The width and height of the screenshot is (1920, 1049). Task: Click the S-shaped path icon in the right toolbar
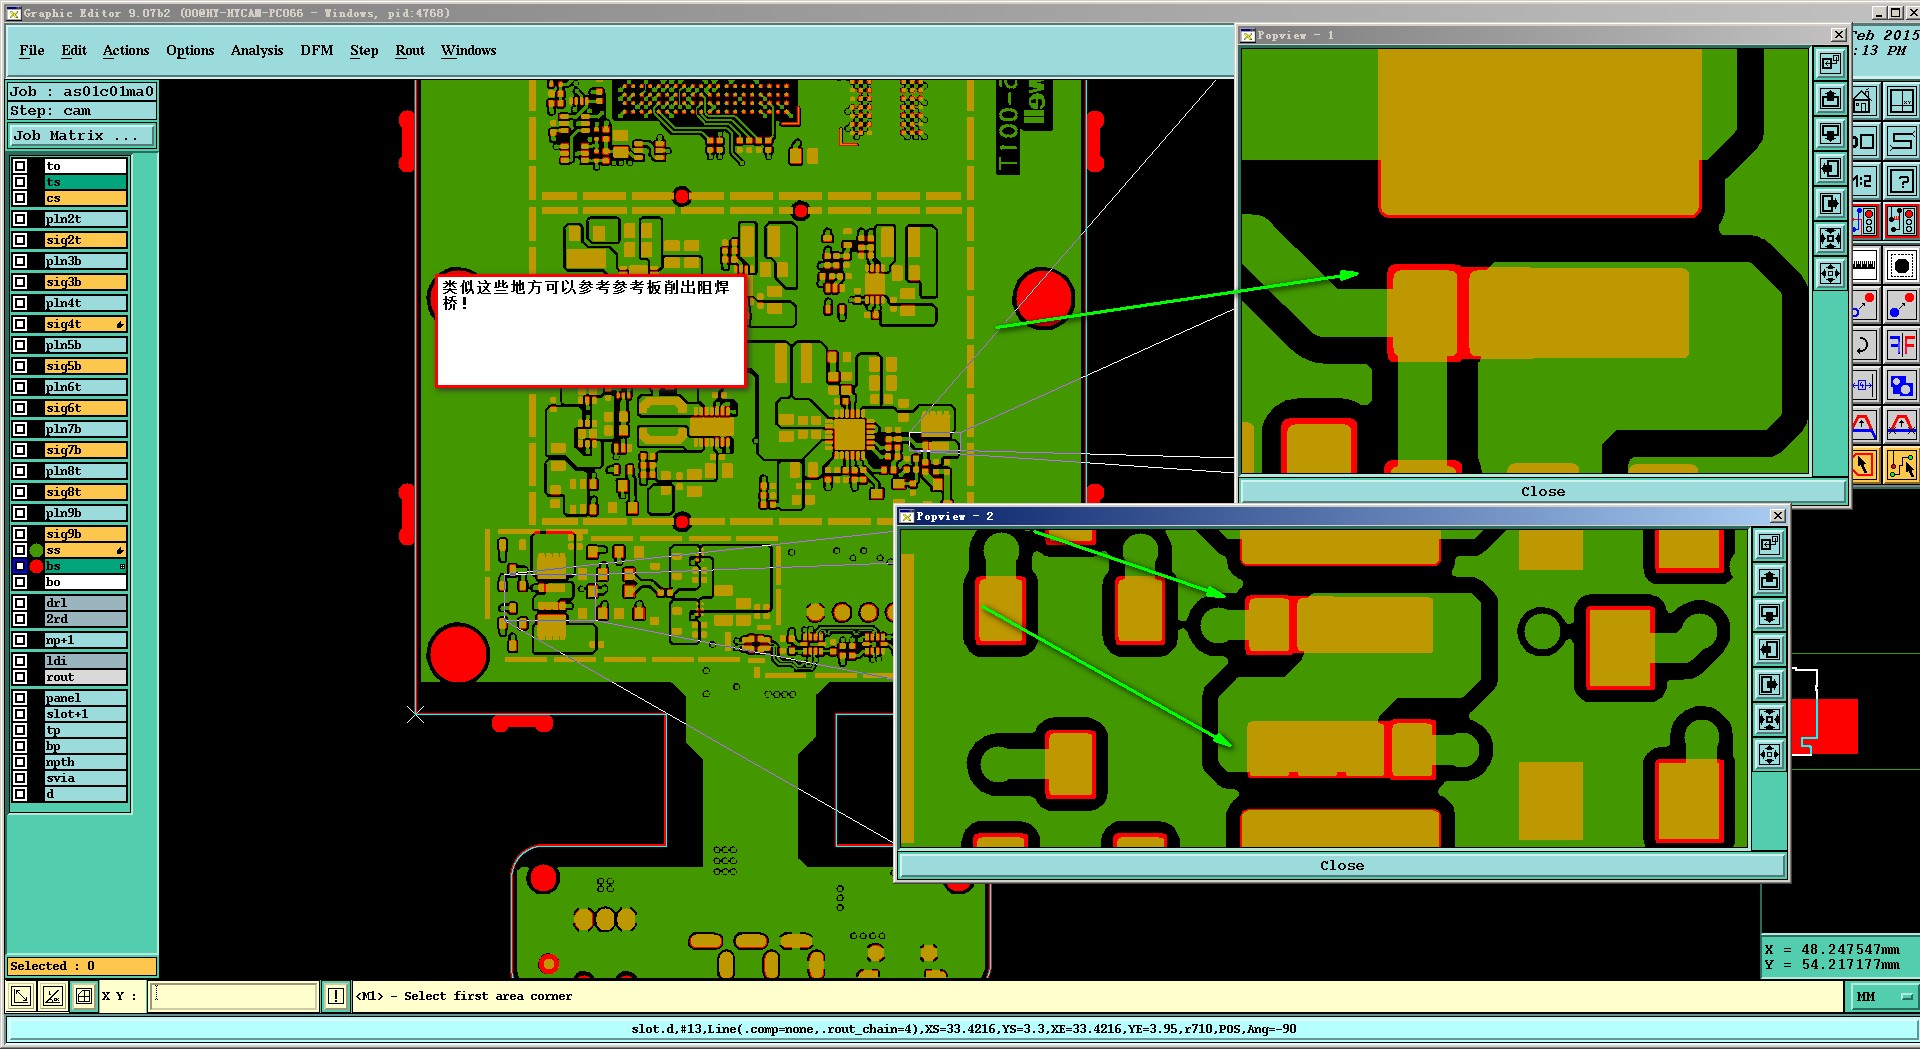1901,141
